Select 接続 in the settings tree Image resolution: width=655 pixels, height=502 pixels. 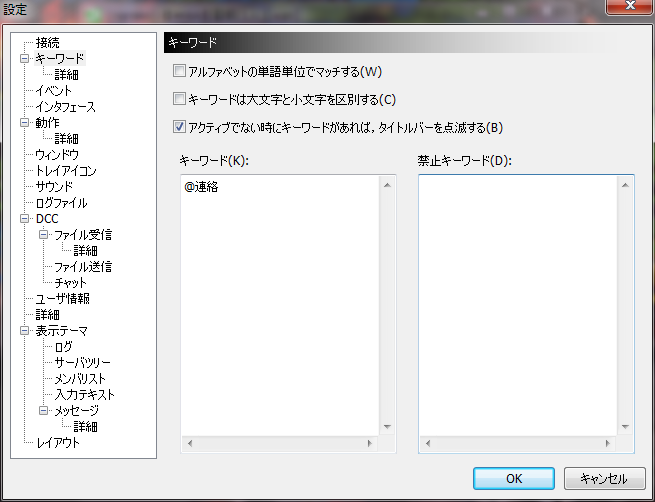tap(47, 43)
